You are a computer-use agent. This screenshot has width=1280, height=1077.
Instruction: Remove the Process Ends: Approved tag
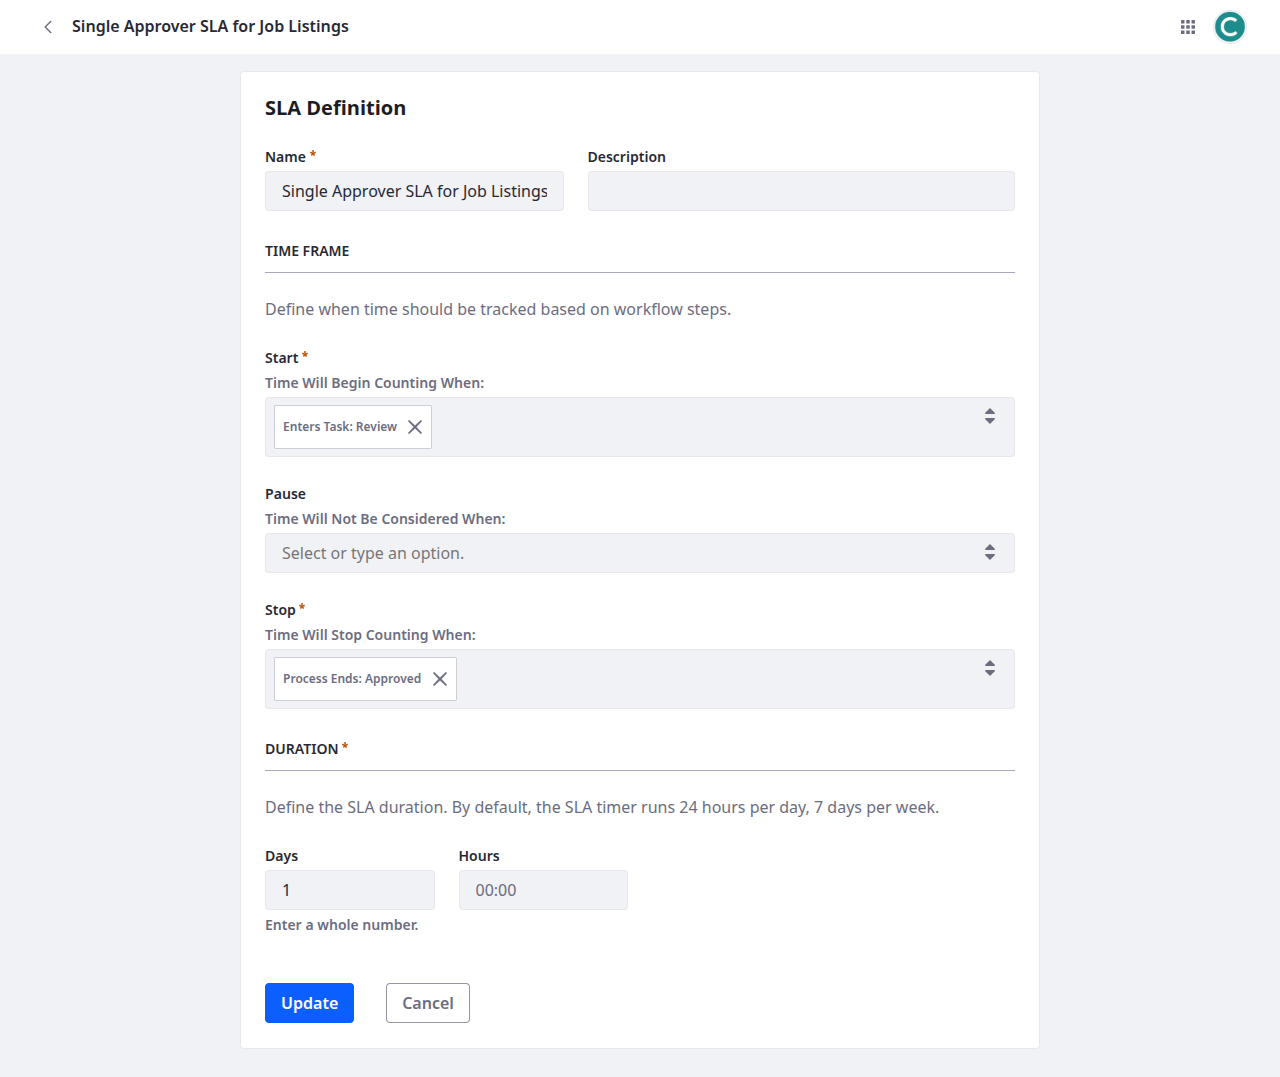coord(440,679)
